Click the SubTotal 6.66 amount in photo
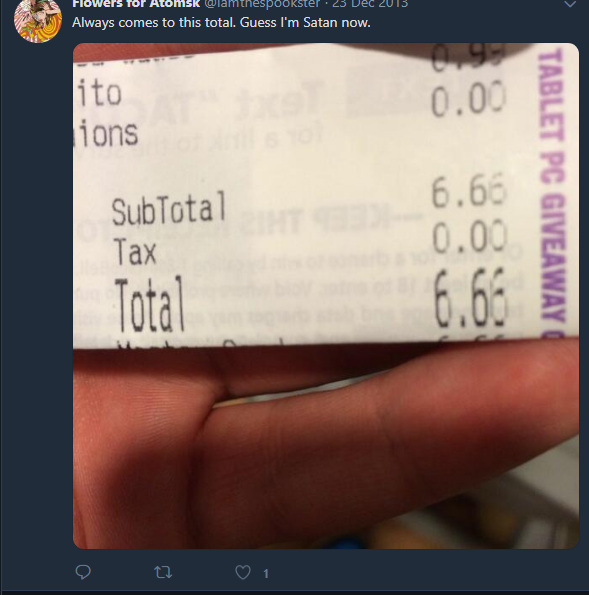 (x=469, y=190)
